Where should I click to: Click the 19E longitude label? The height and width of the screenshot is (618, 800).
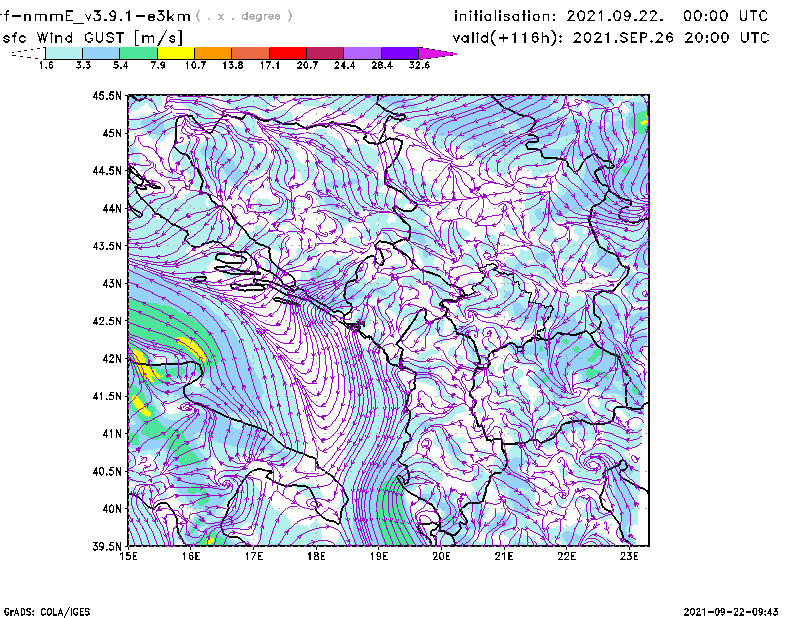[x=379, y=556]
